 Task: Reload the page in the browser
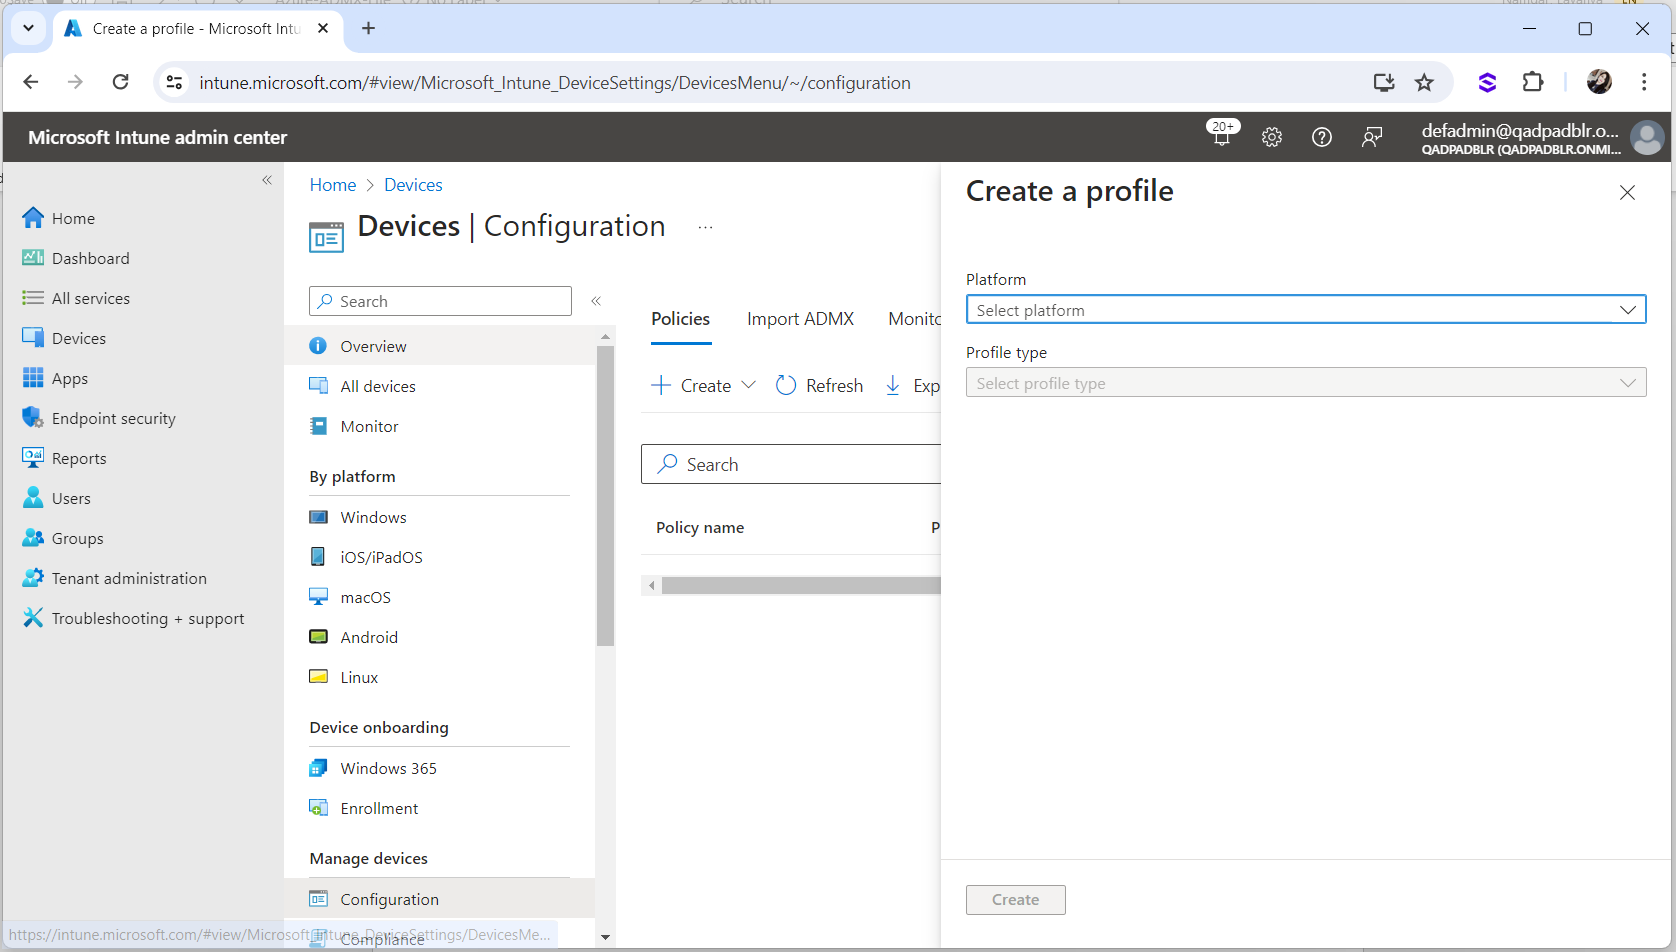click(120, 82)
